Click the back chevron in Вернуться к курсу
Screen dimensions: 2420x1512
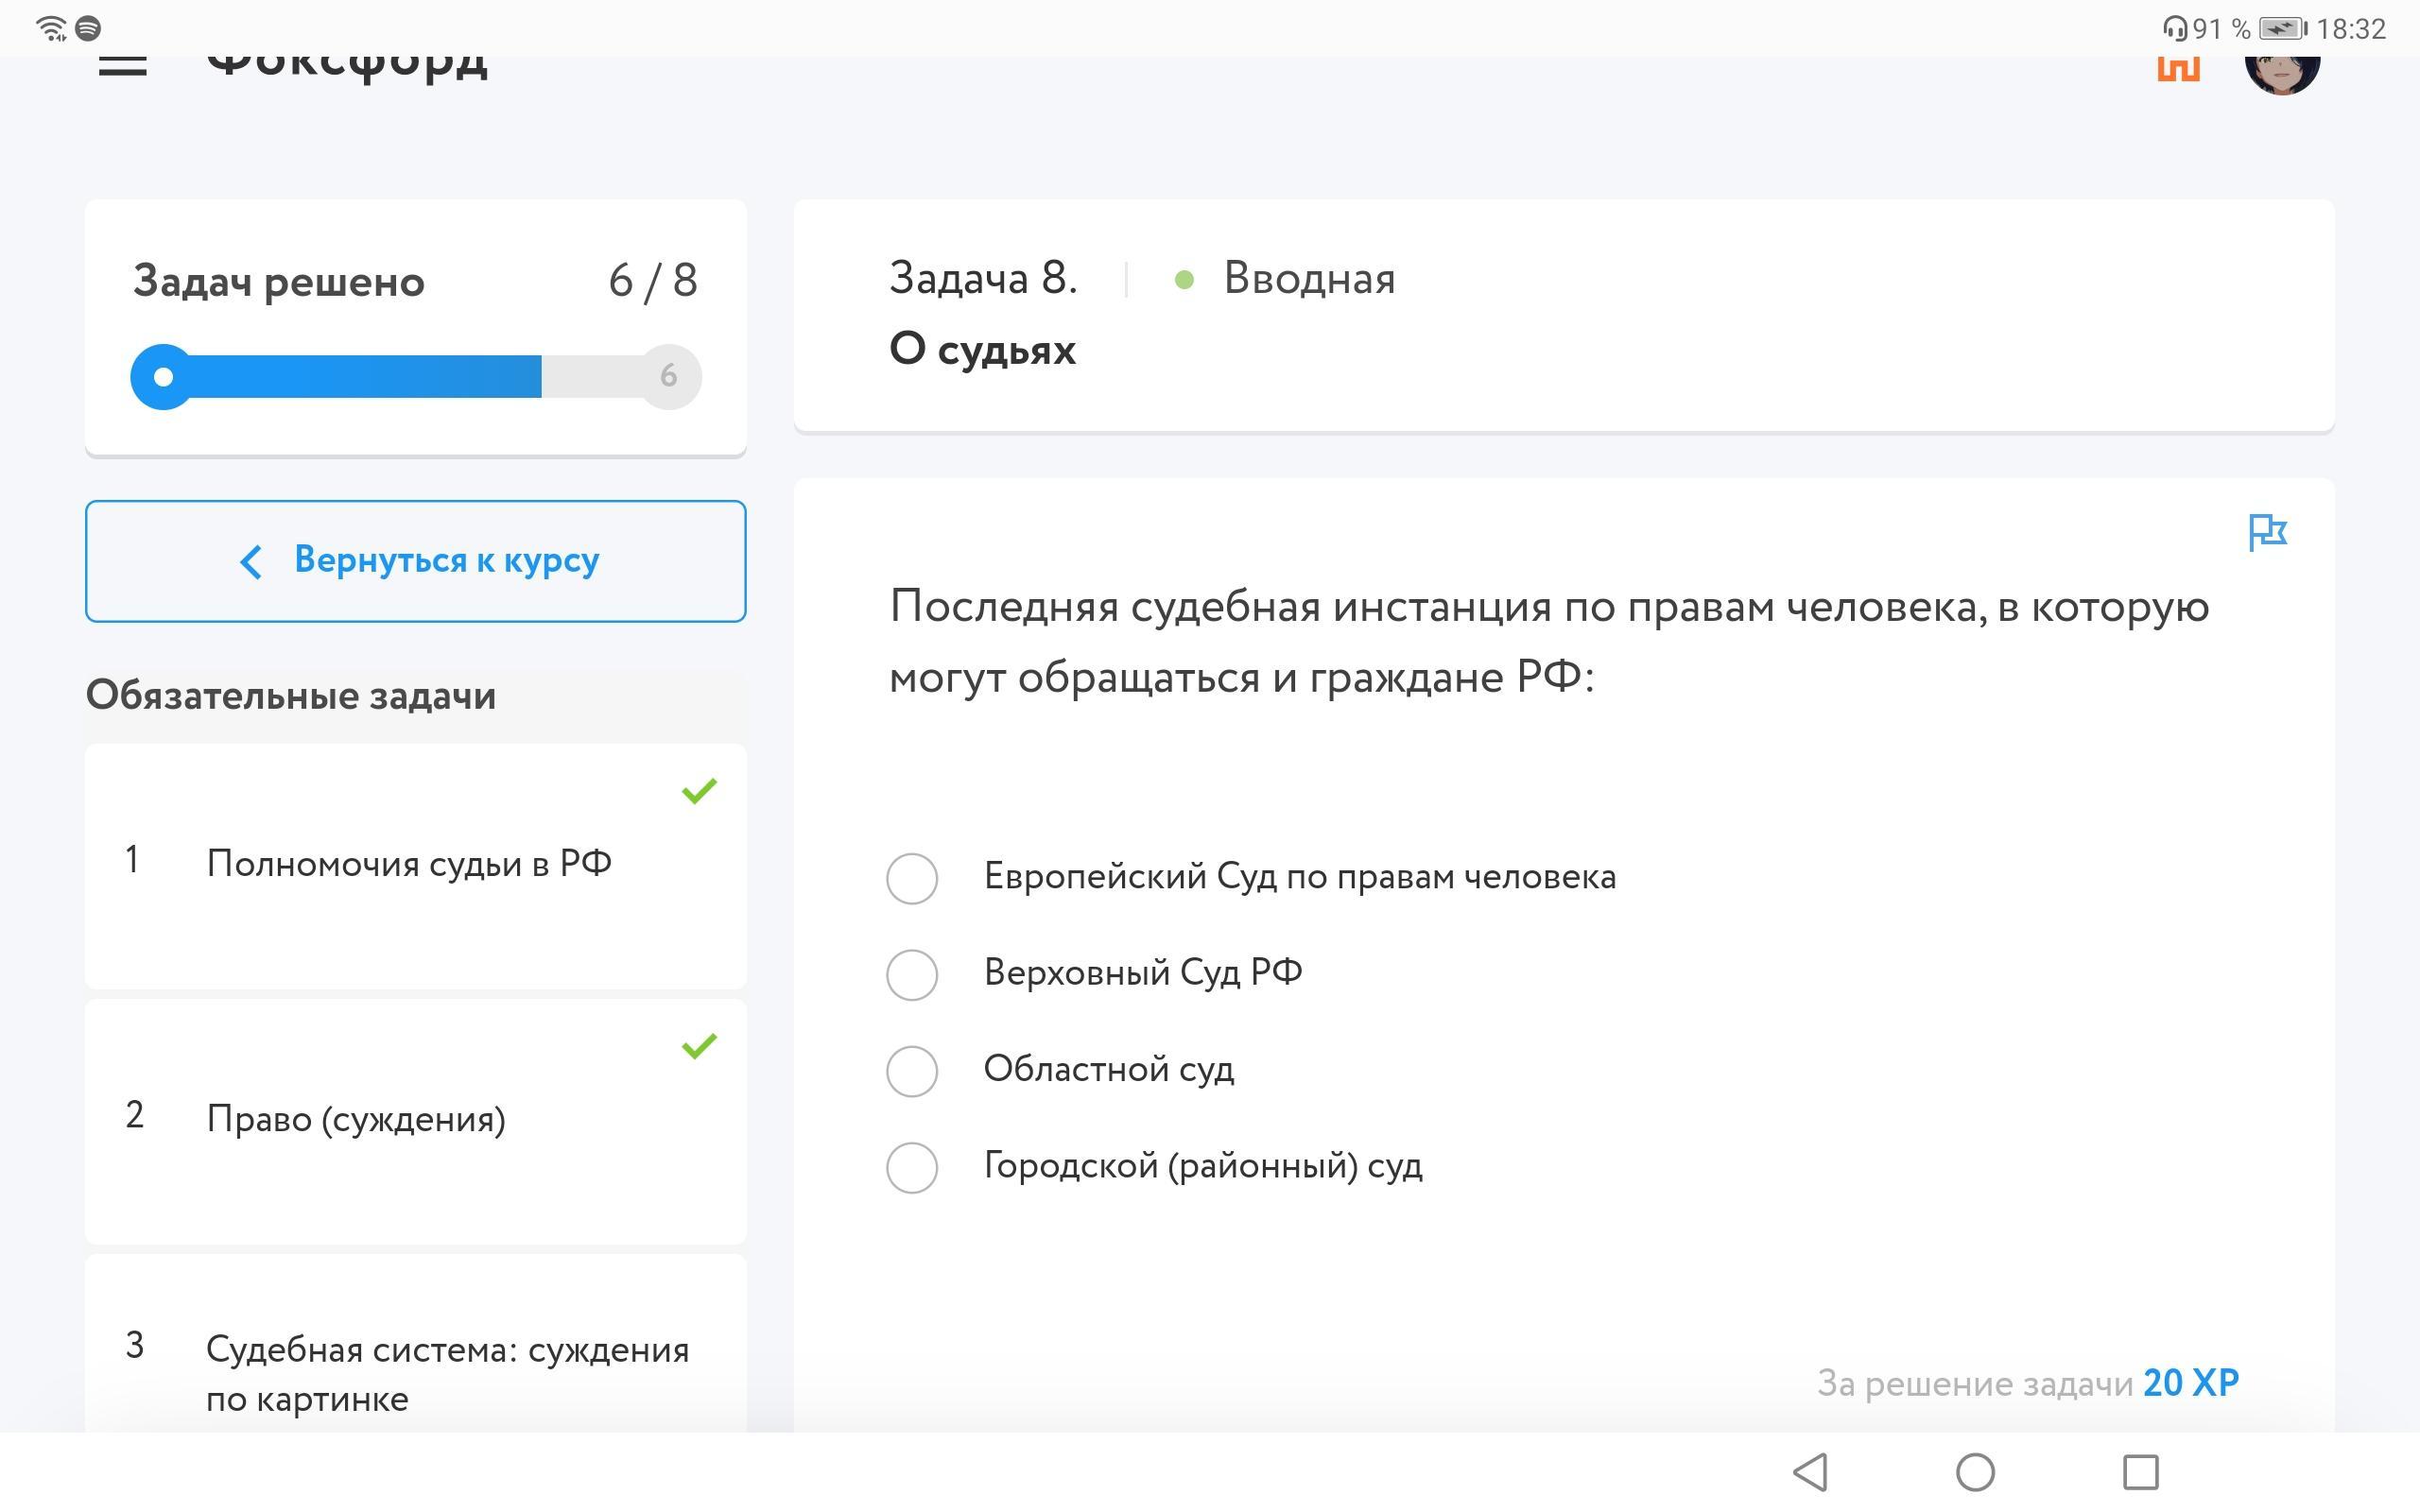[251, 561]
